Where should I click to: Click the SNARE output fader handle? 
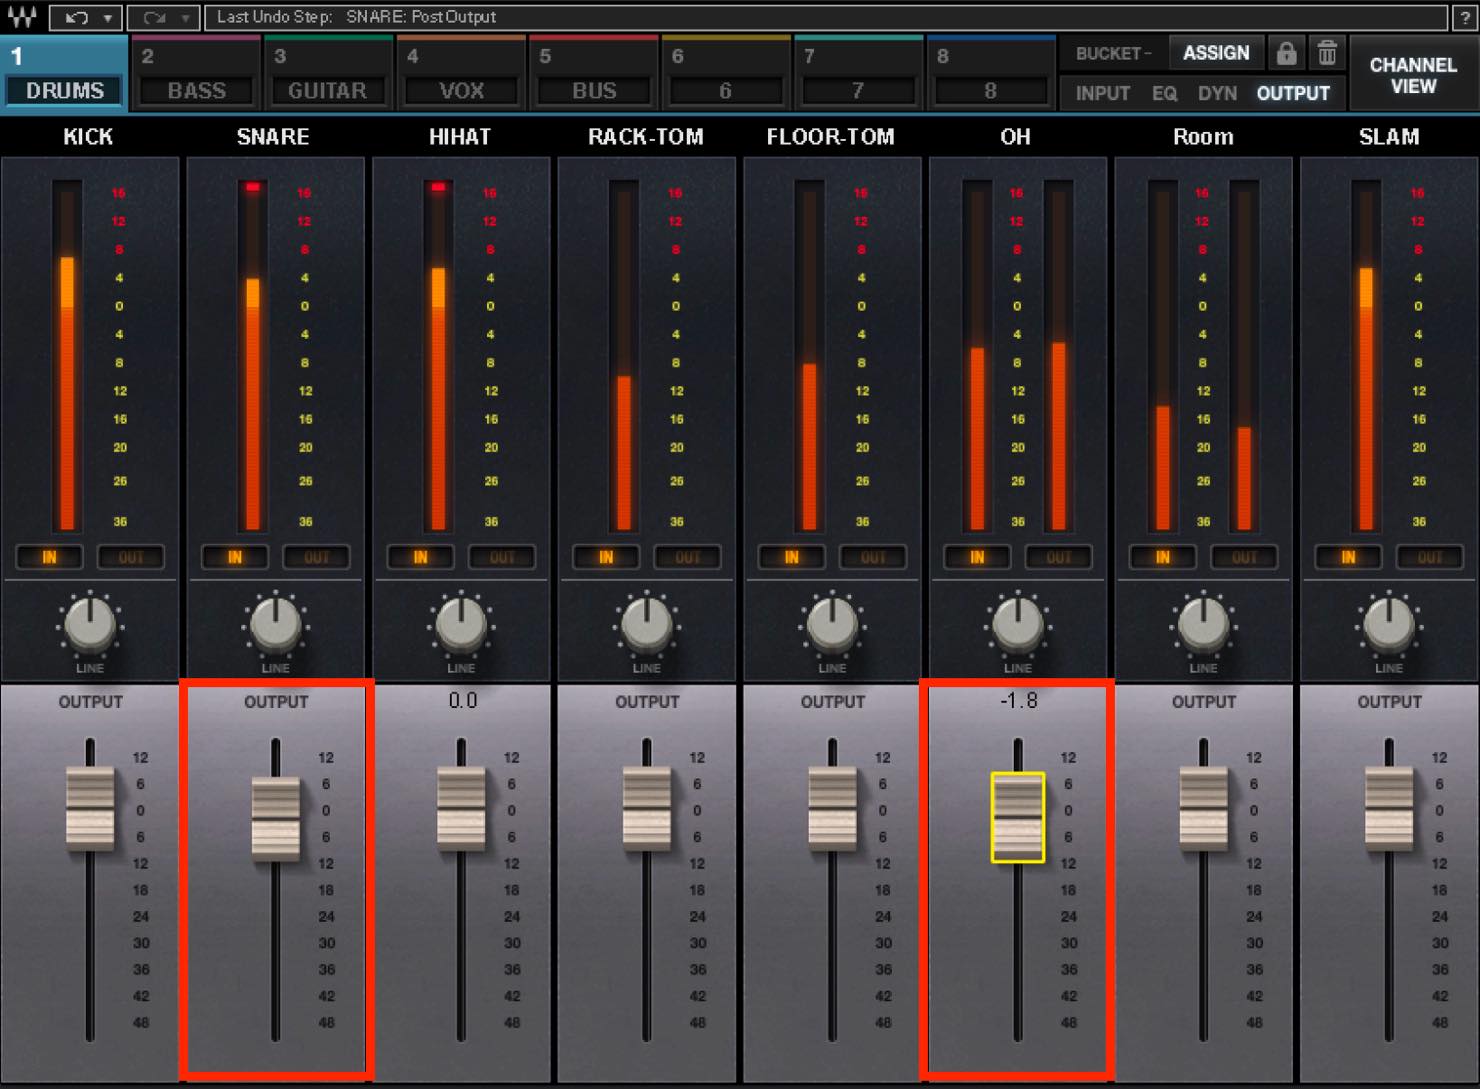(x=275, y=819)
